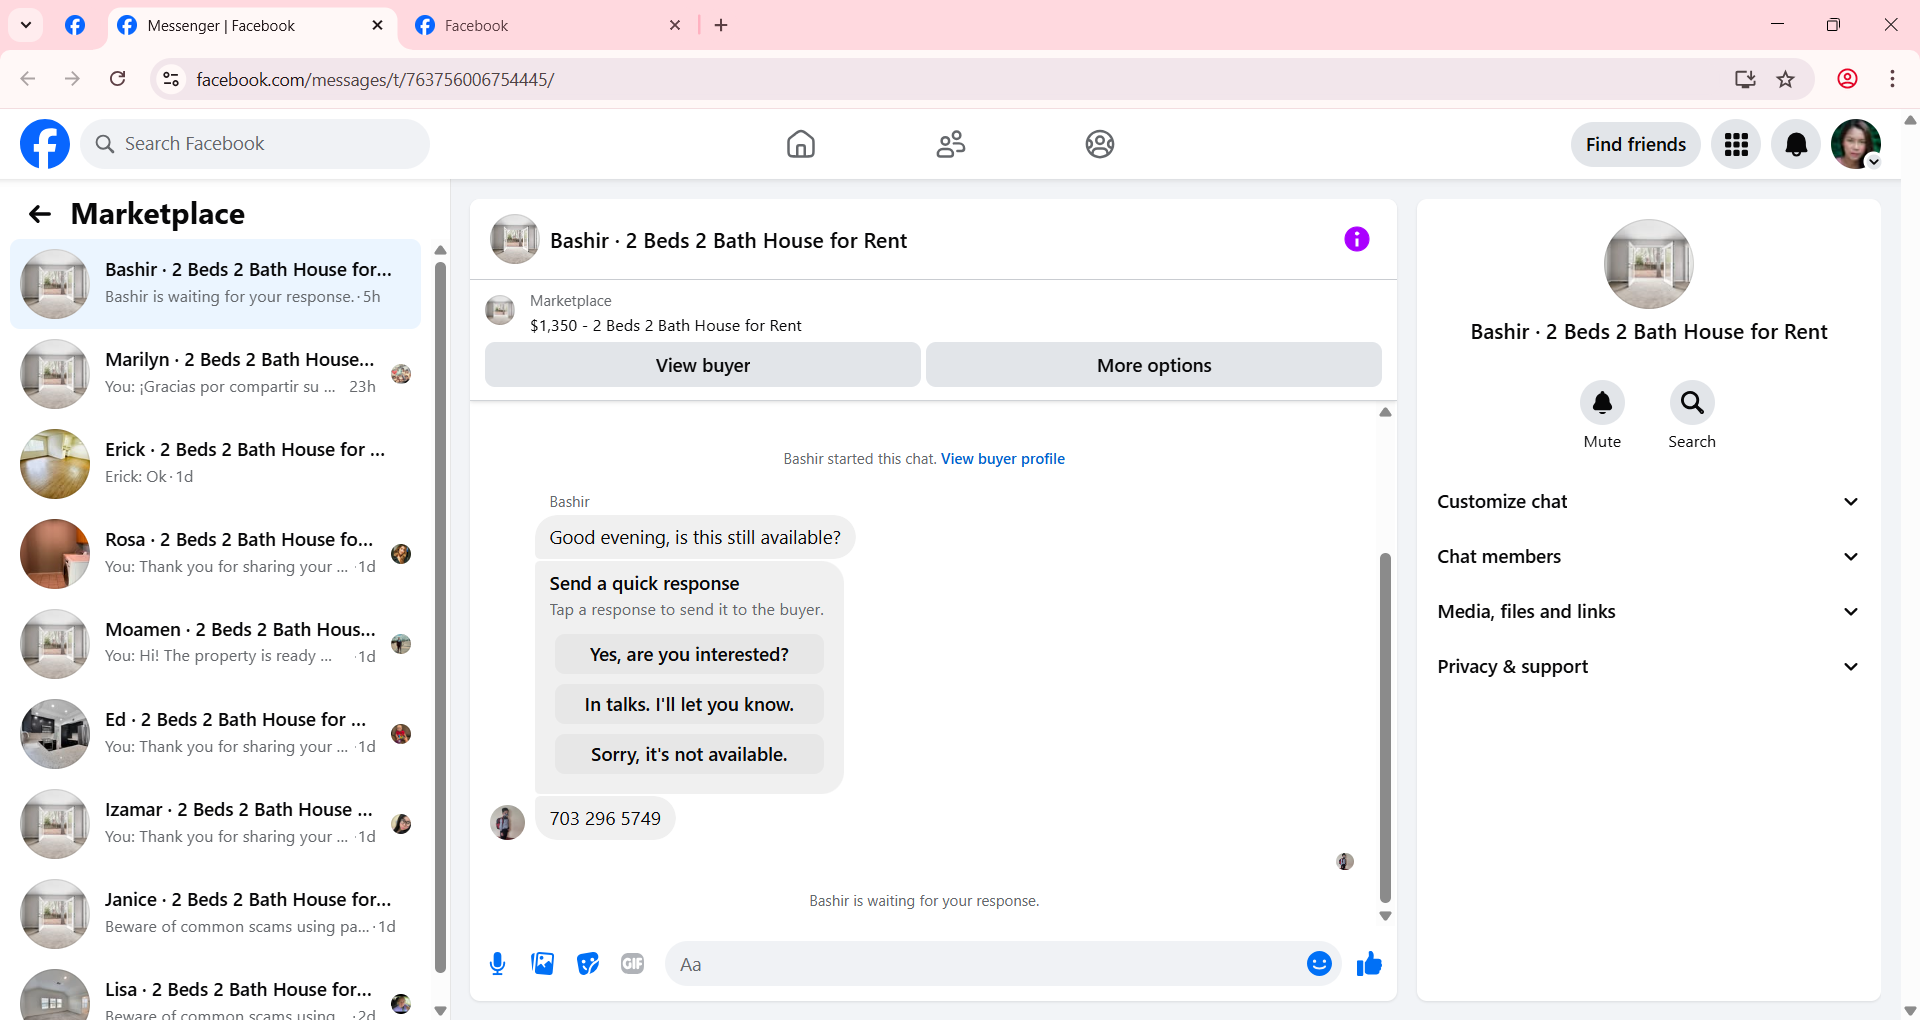The image size is (1920, 1020).
Task: Close the Messenger | Facebook tab
Action: click(x=377, y=25)
